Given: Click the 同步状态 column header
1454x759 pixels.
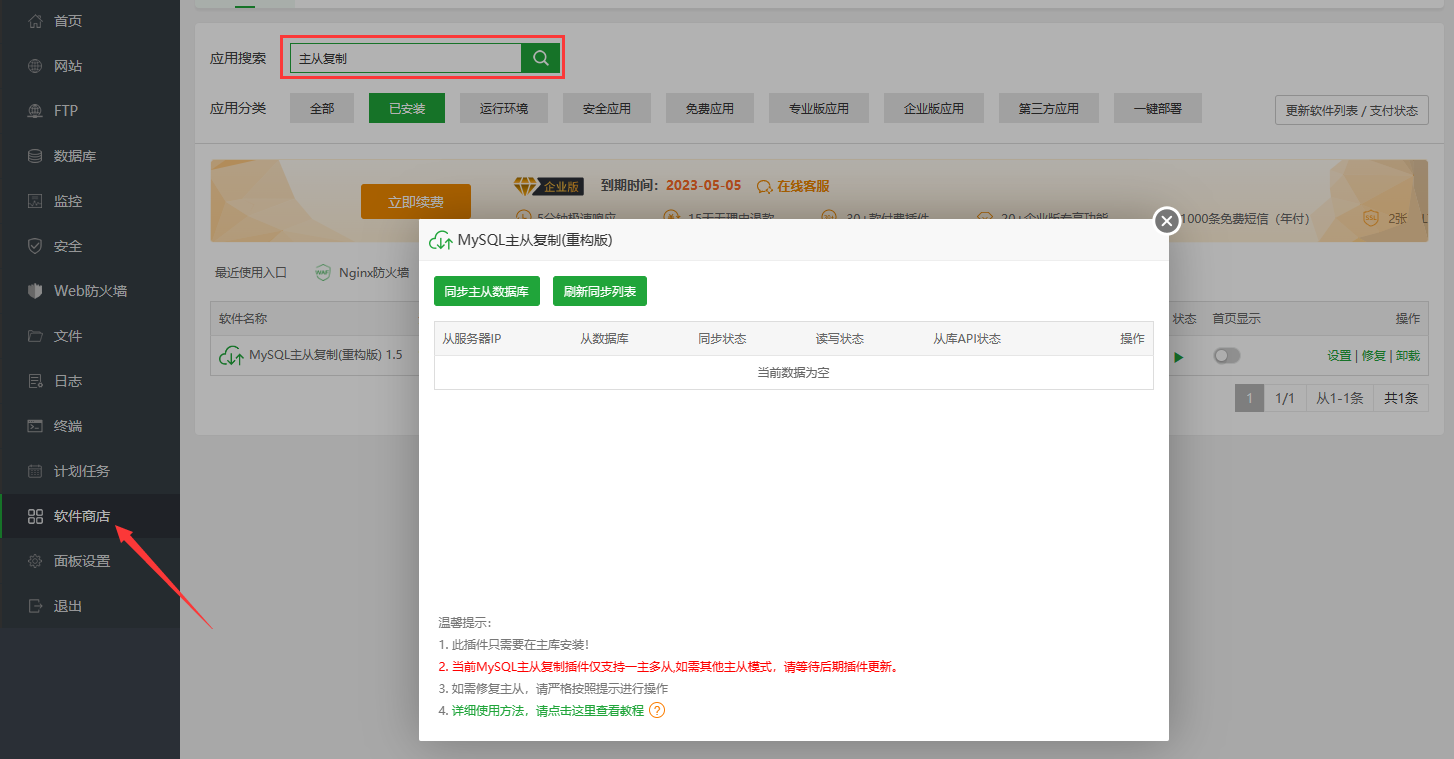Looking at the screenshot, I should pyautogui.click(x=722, y=339).
